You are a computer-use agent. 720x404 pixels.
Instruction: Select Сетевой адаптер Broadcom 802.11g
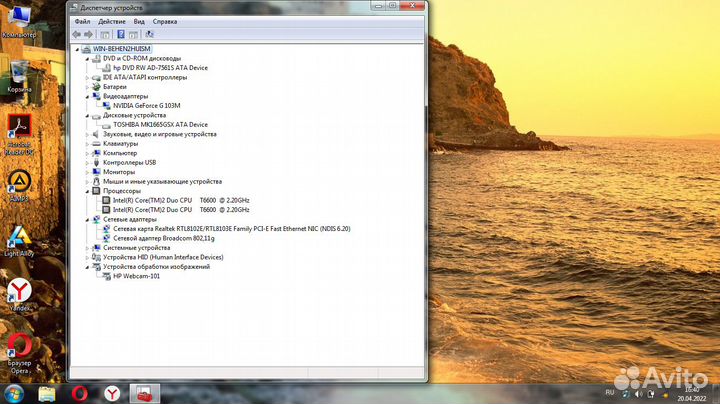164,238
